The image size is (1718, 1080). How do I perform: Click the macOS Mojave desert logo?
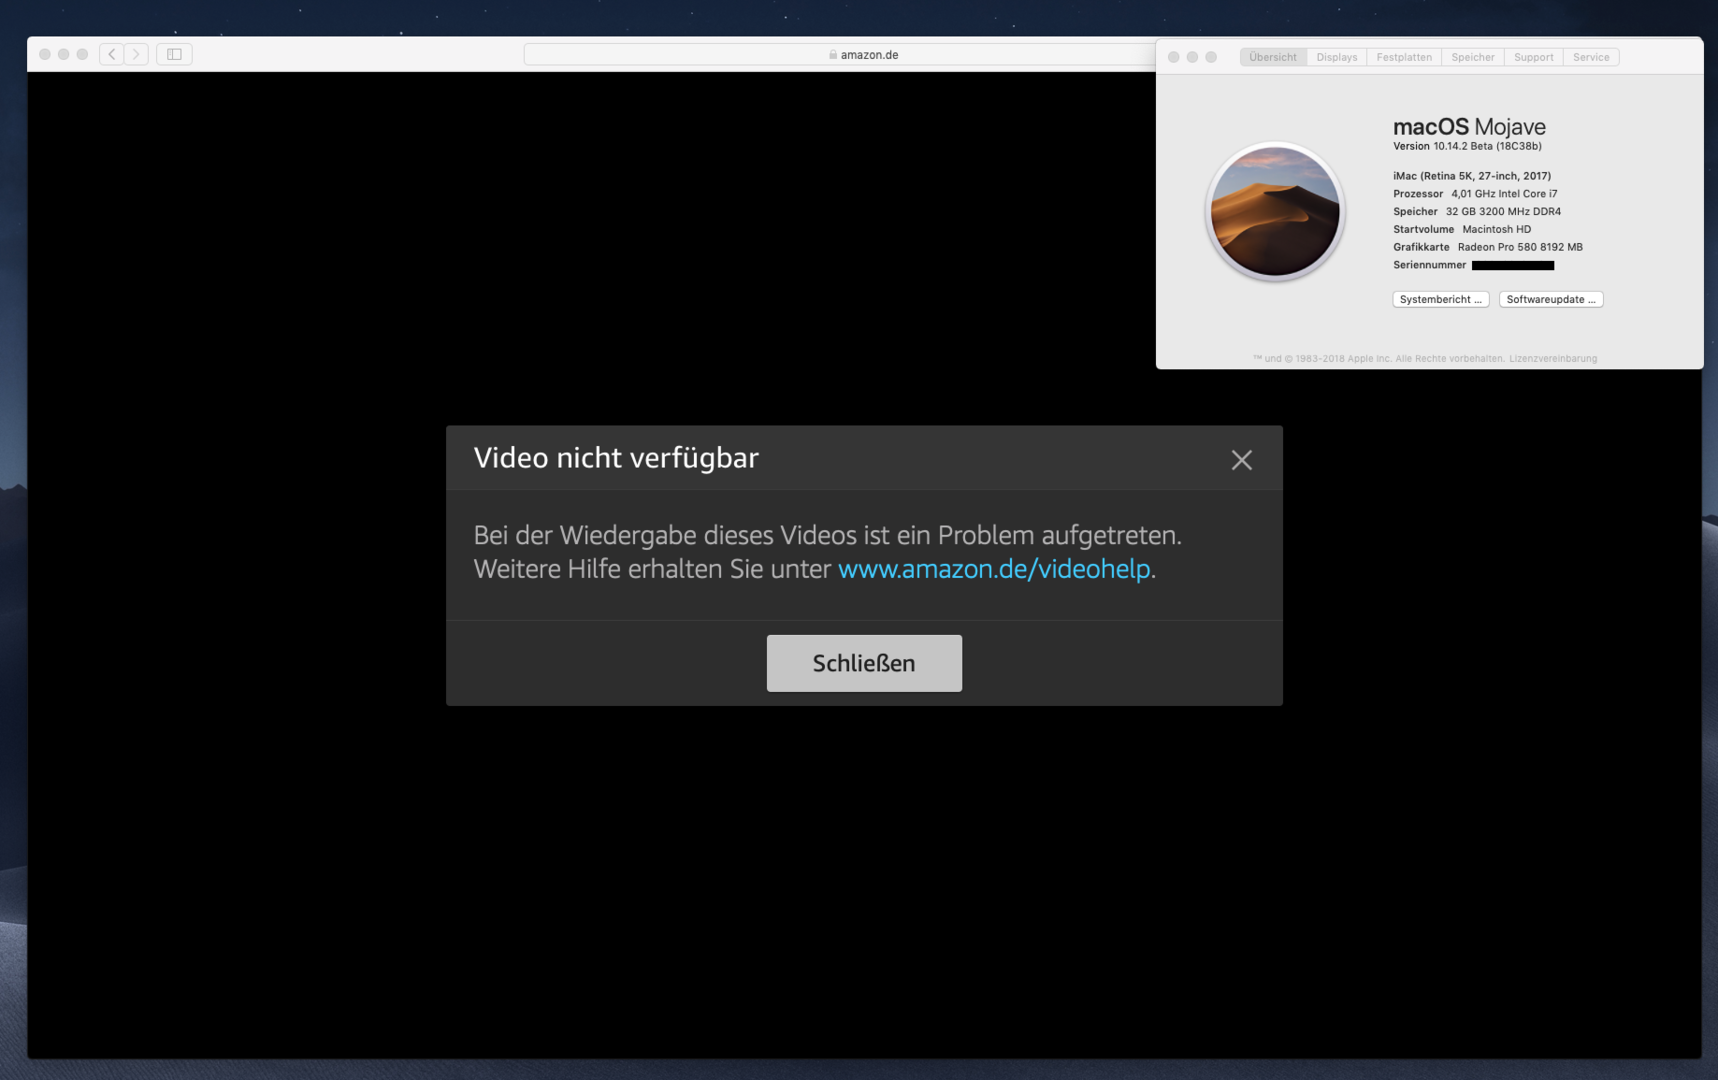click(1275, 211)
